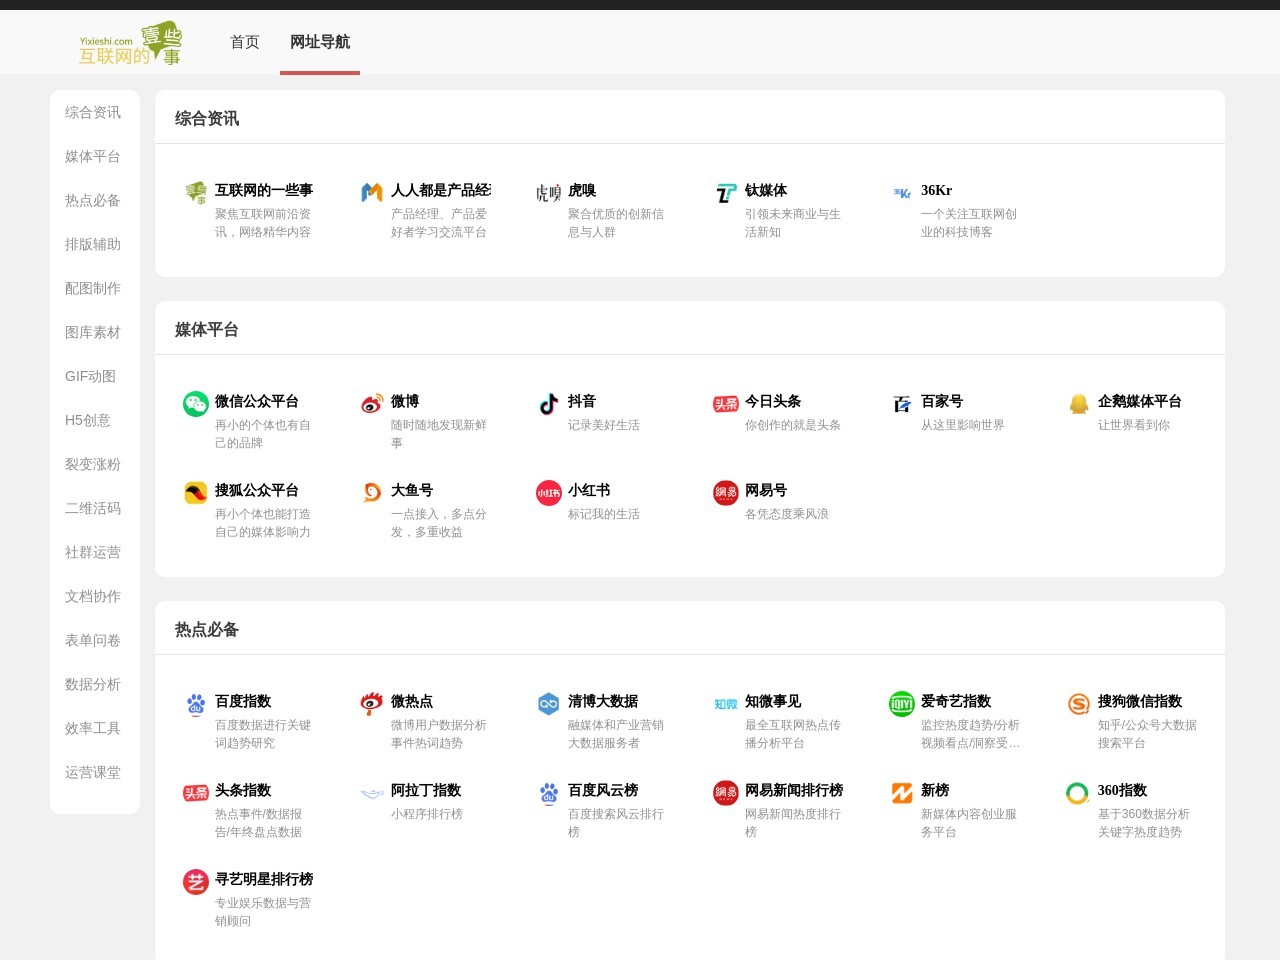
Task: Open the 36Kr link
Action: (936, 190)
